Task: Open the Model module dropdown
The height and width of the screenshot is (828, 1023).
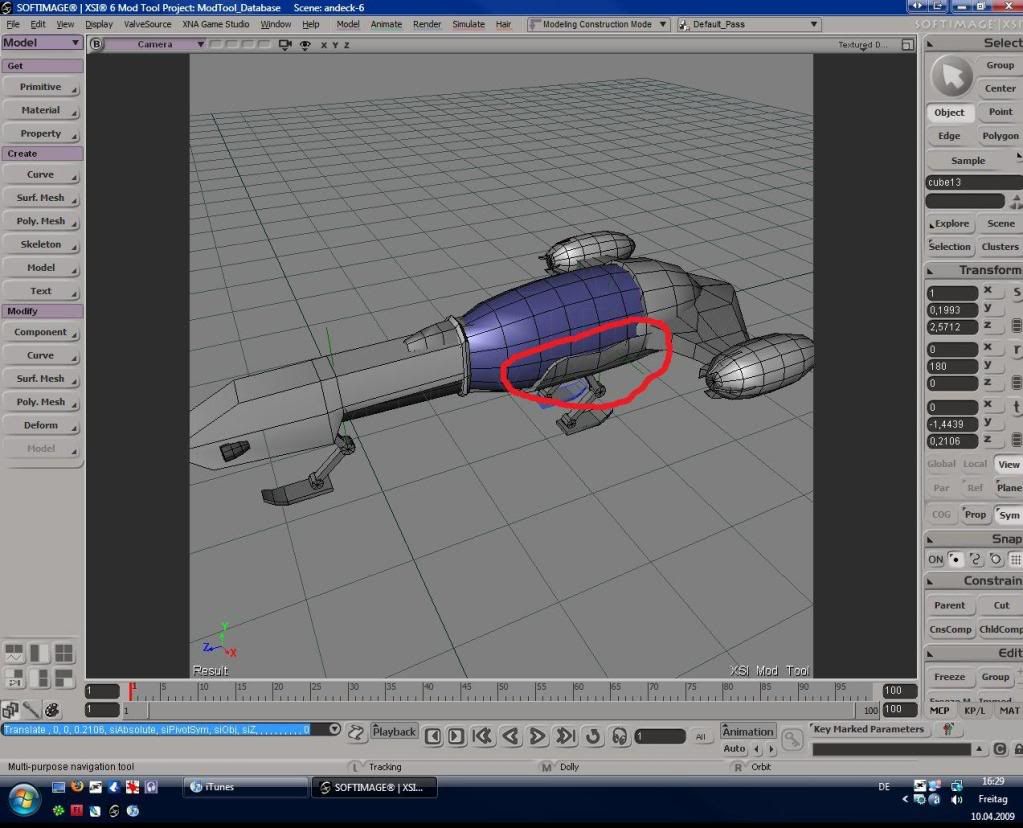Action: (x=42, y=42)
